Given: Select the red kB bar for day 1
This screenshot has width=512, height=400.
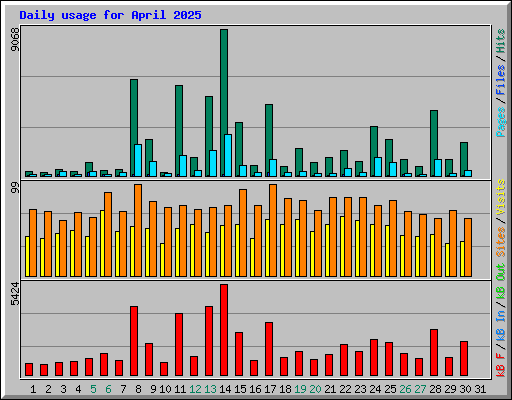Looking at the screenshot, I should tap(29, 370).
